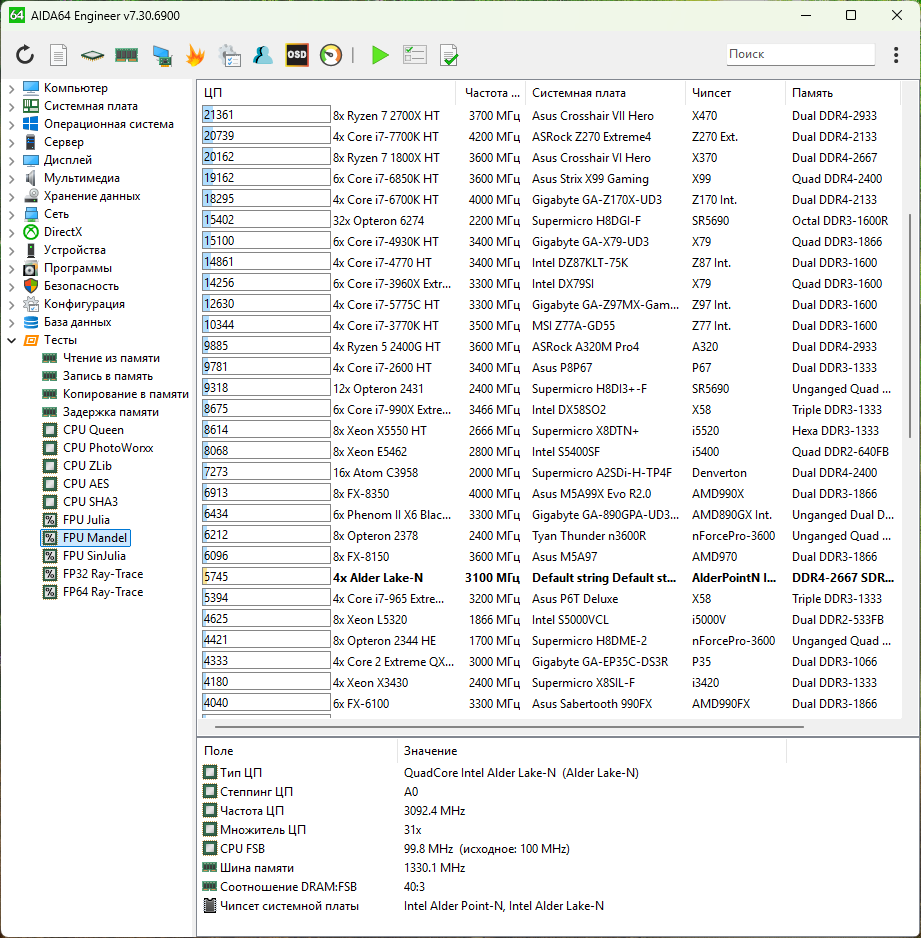Image resolution: width=921 pixels, height=938 pixels.
Task: Open the Report document icon in toolbar
Action: [x=59, y=55]
